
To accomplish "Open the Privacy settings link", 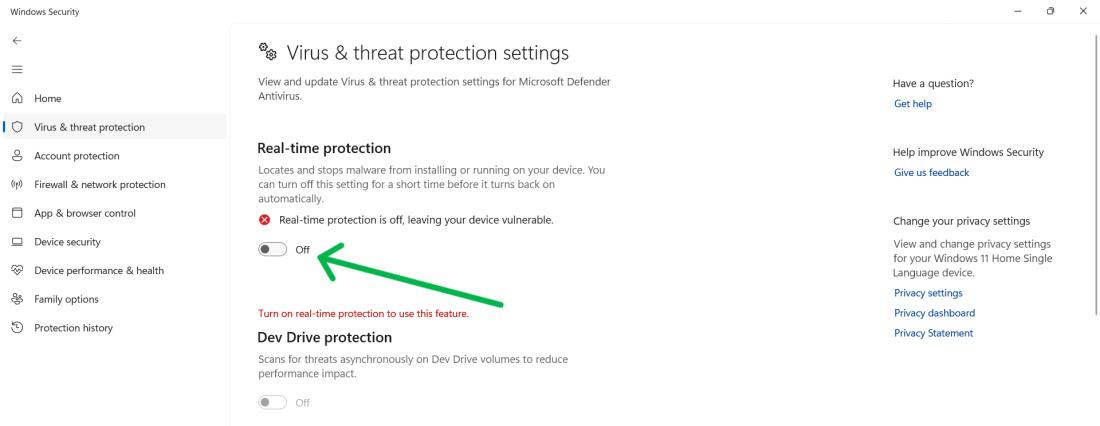I will 928,293.
